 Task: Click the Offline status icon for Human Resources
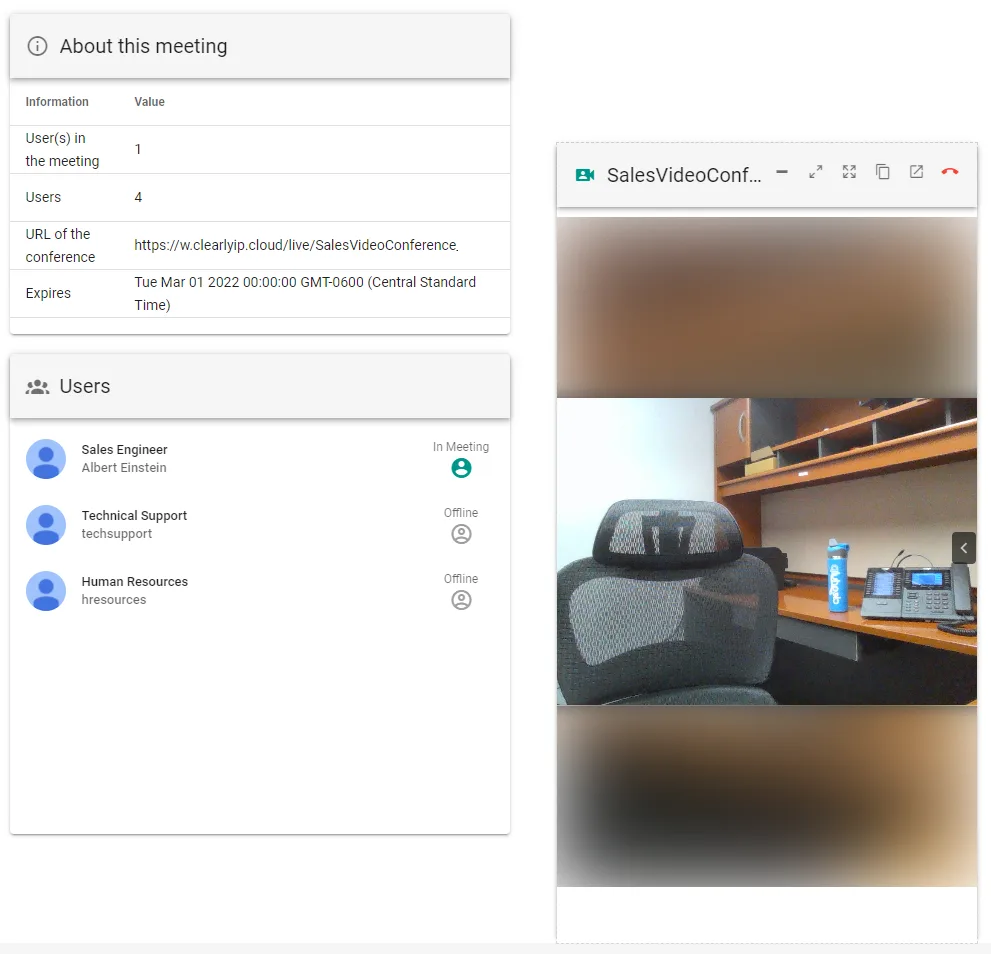(461, 600)
